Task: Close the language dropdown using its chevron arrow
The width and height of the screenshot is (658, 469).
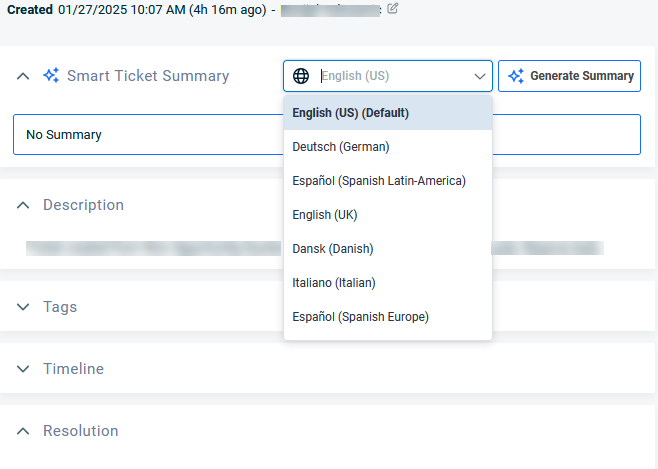Action: (478, 76)
